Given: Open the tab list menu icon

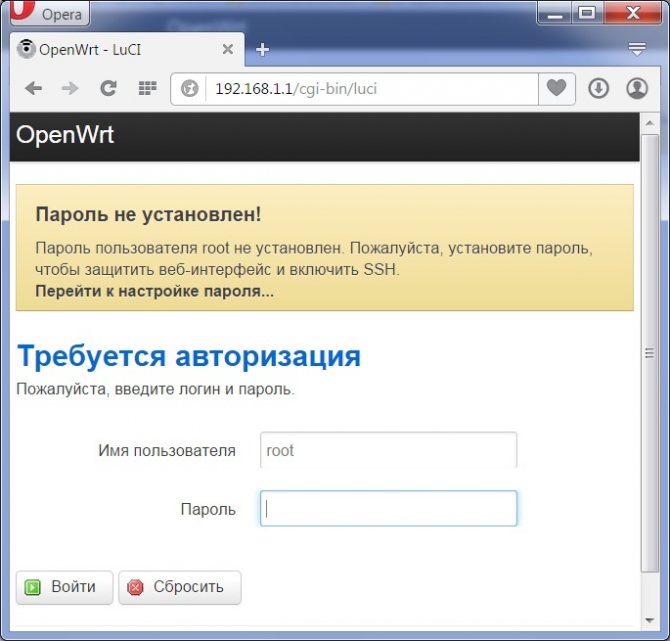Looking at the screenshot, I should [637, 48].
